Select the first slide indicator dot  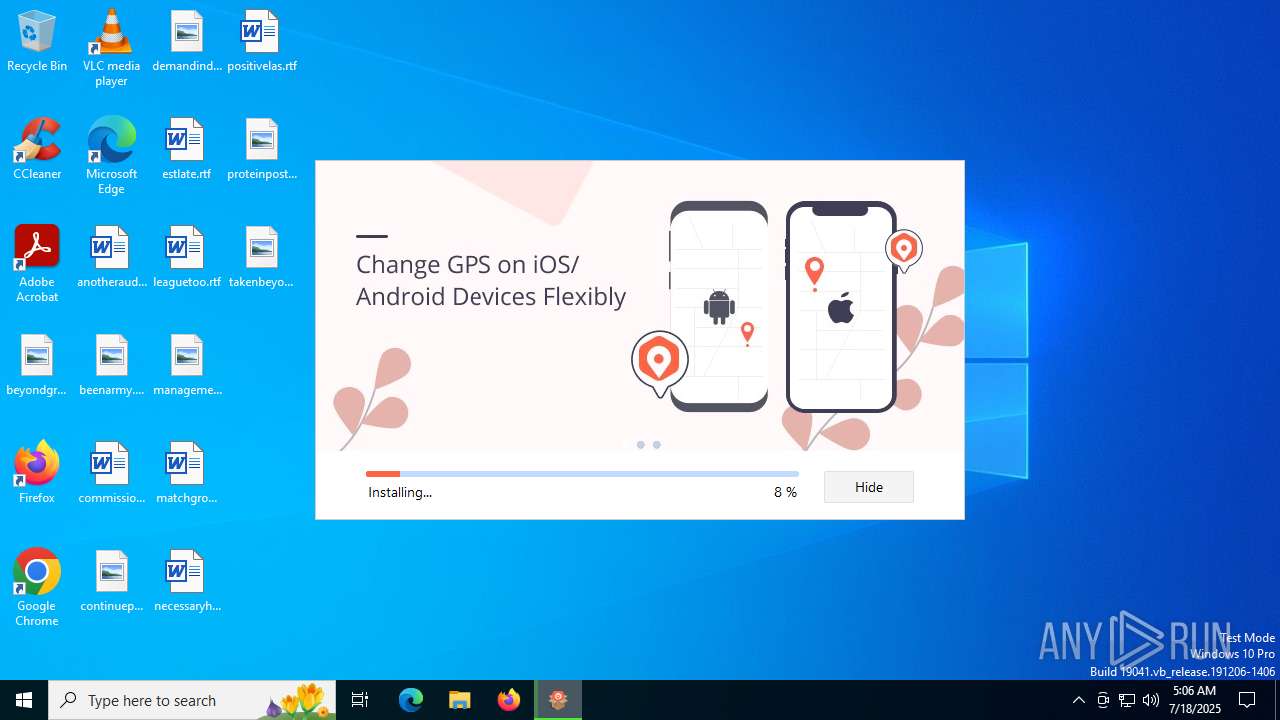coord(640,445)
